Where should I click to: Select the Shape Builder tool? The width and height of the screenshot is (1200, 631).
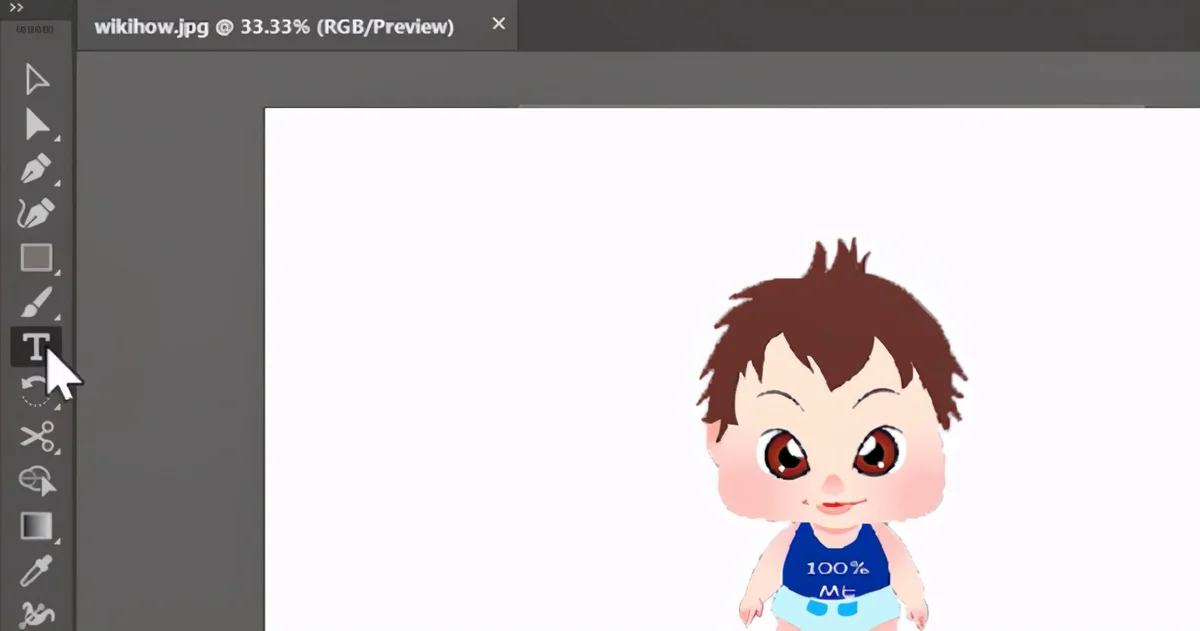(37, 481)
